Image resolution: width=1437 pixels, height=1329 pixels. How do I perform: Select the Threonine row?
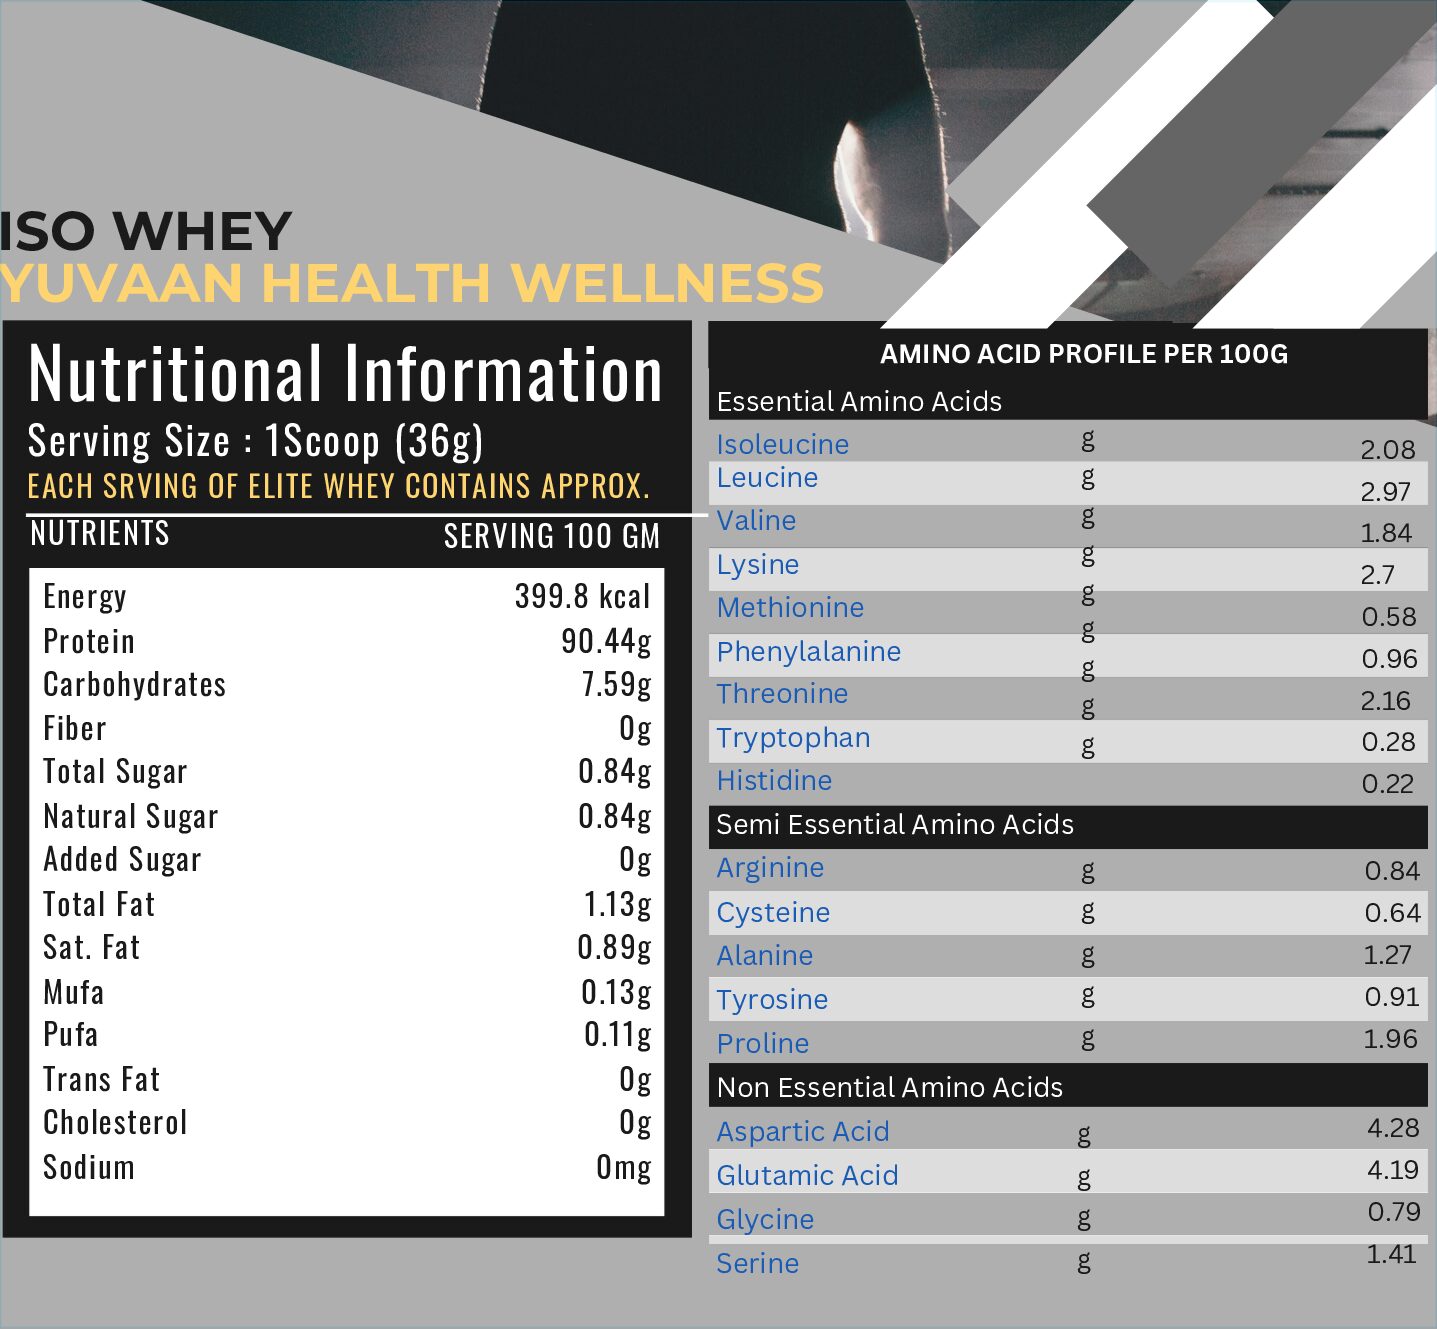[x=1067, y=697]
